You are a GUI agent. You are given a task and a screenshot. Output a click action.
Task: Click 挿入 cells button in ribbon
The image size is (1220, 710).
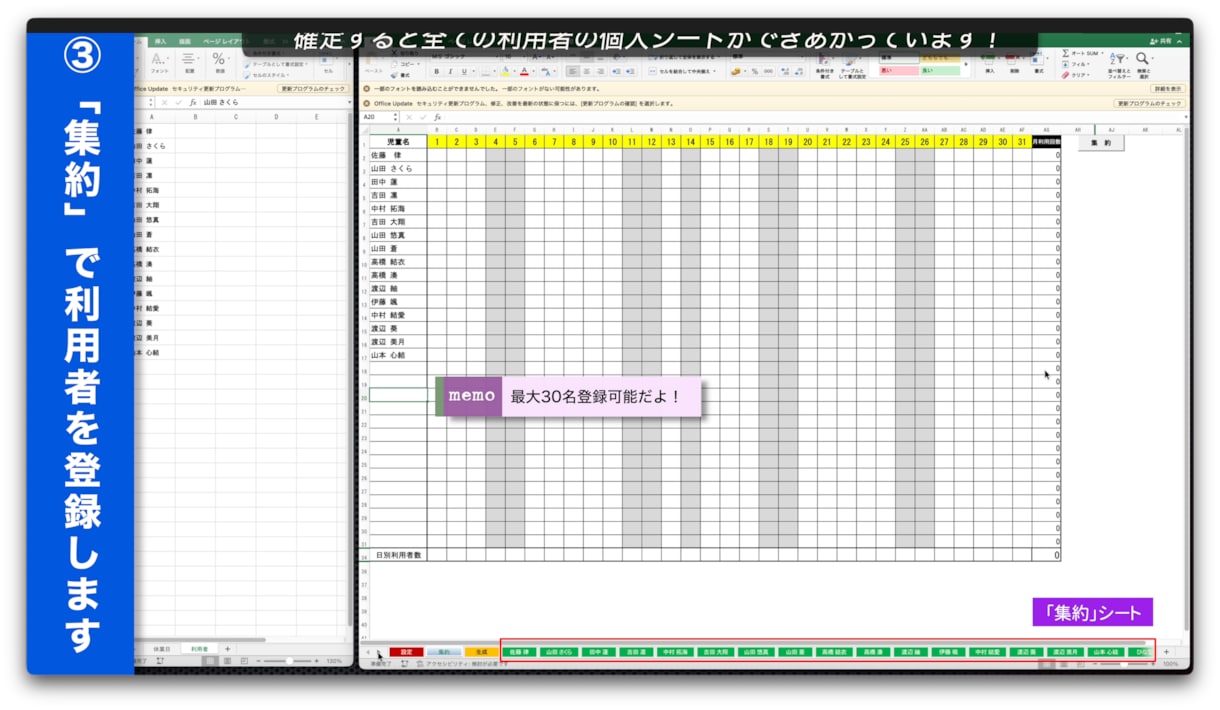(x=990, y=65)
